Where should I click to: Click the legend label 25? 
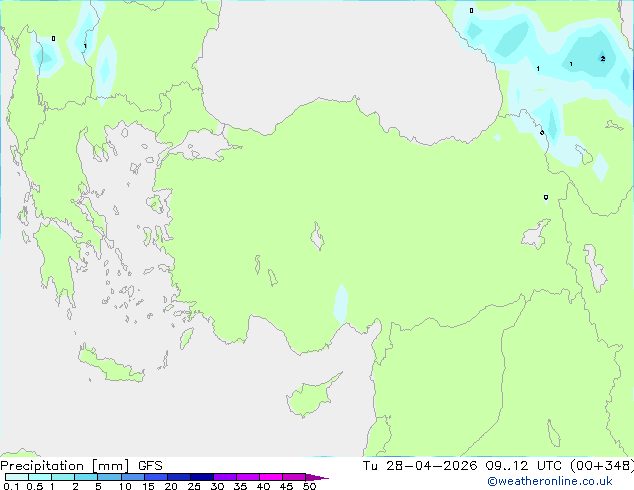click(x=194, y=486)
